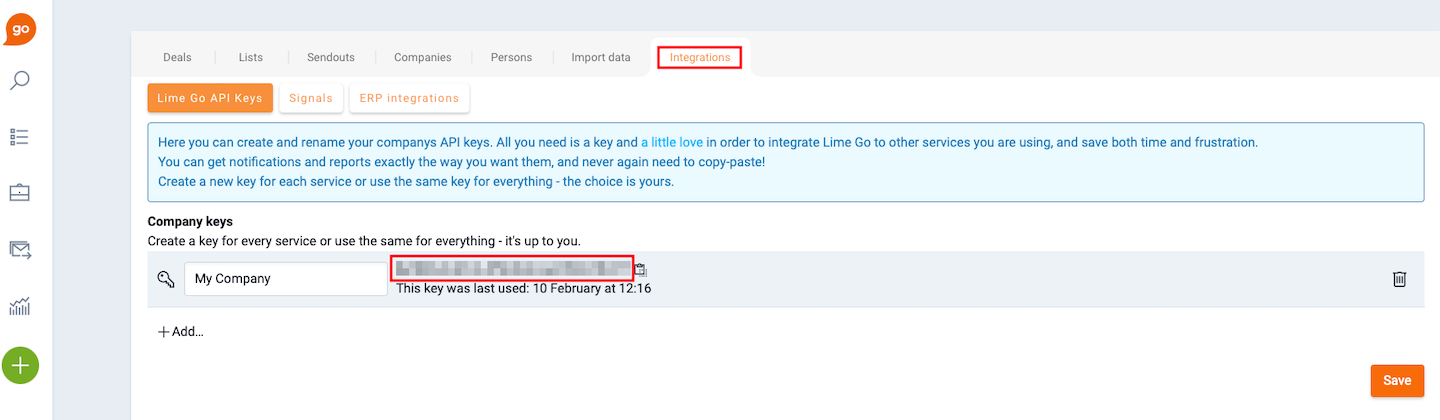Viewport: 1440px width, 420px height.
Task: Switch to the Deals tab
Action: (177, 57)
